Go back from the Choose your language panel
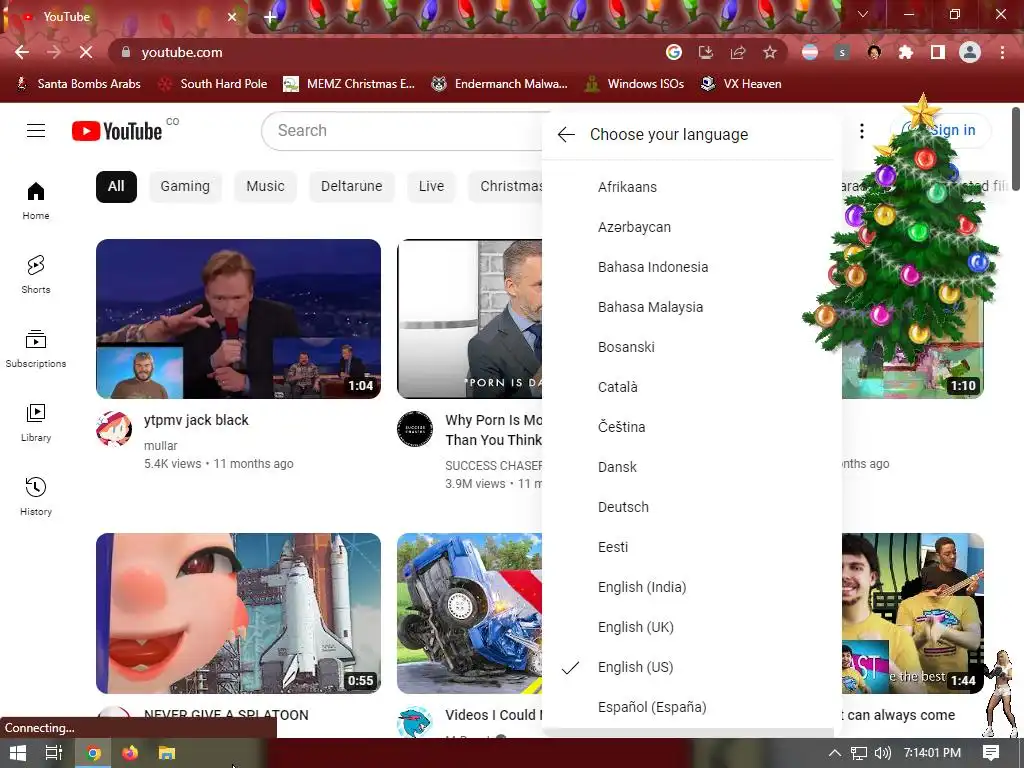Viewport: 1024px width, 768px height. [566, 135]
